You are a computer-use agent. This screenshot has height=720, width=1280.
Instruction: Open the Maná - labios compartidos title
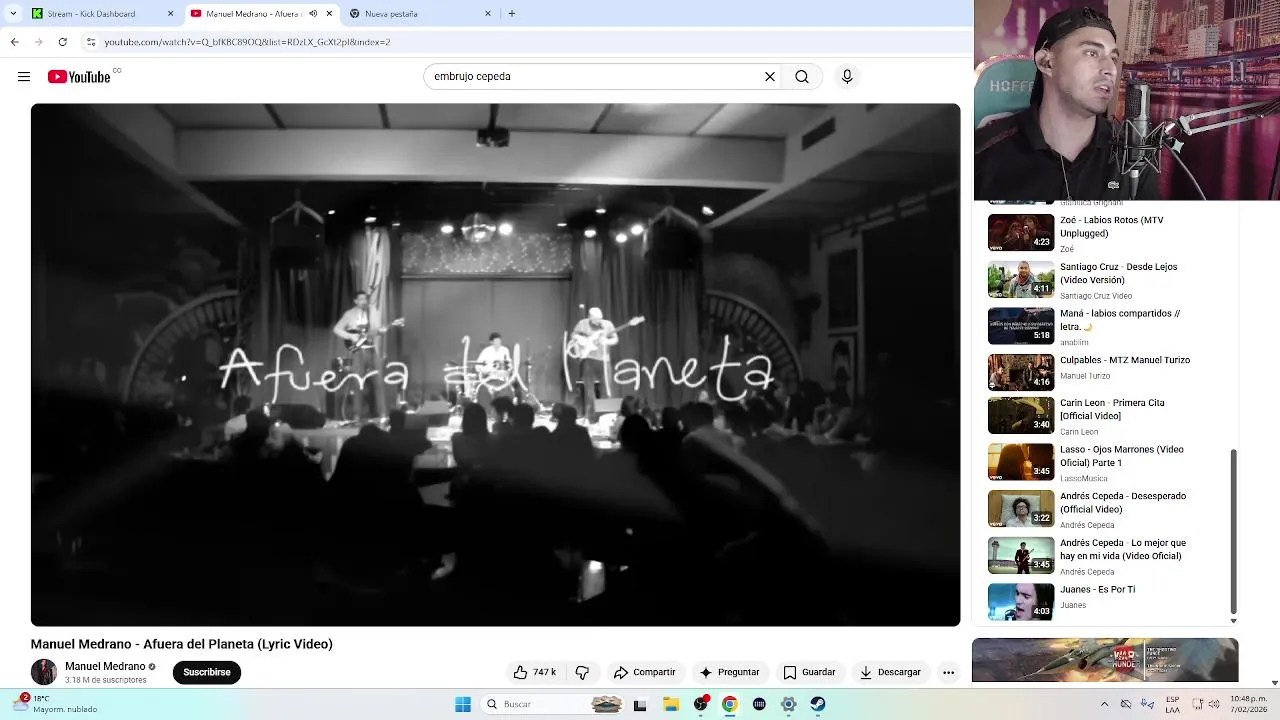tap(1120, 320)
